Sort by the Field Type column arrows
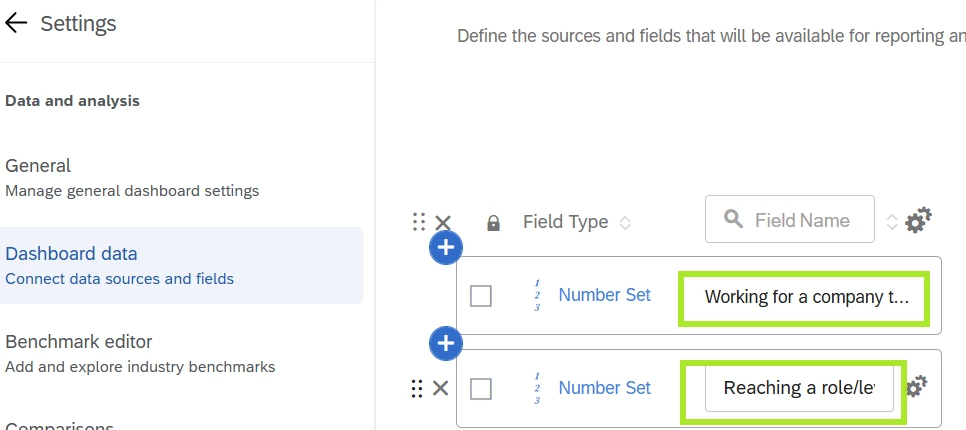The image size is (966, 430). pyautogui.click(x=626, y=223)
